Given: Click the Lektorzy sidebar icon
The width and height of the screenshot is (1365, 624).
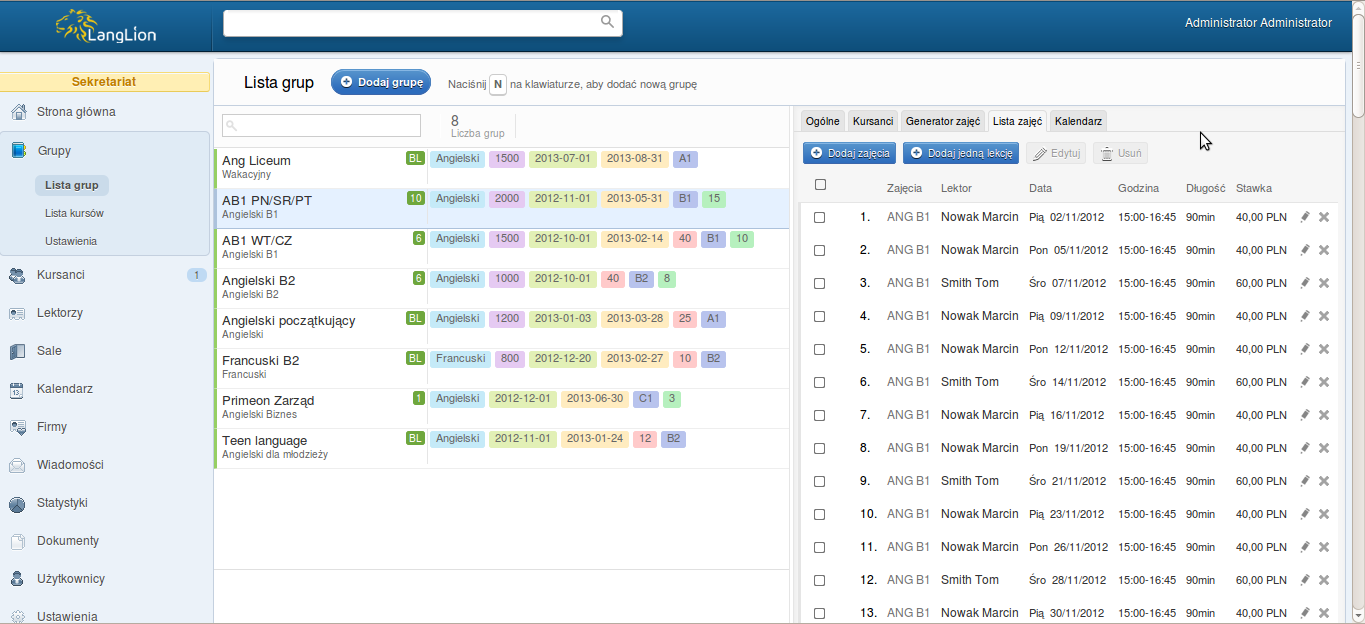Looking at the screenshot, I should (x=17, y=313).
